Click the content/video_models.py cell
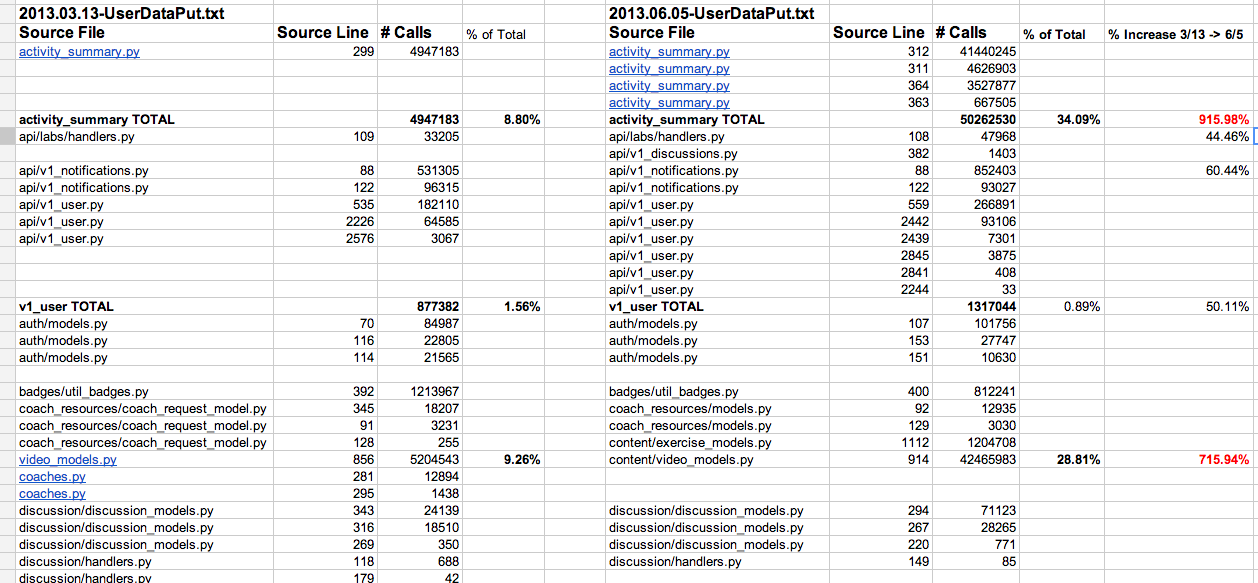This screenshot has width=1258, height=583. coord(681,460)
